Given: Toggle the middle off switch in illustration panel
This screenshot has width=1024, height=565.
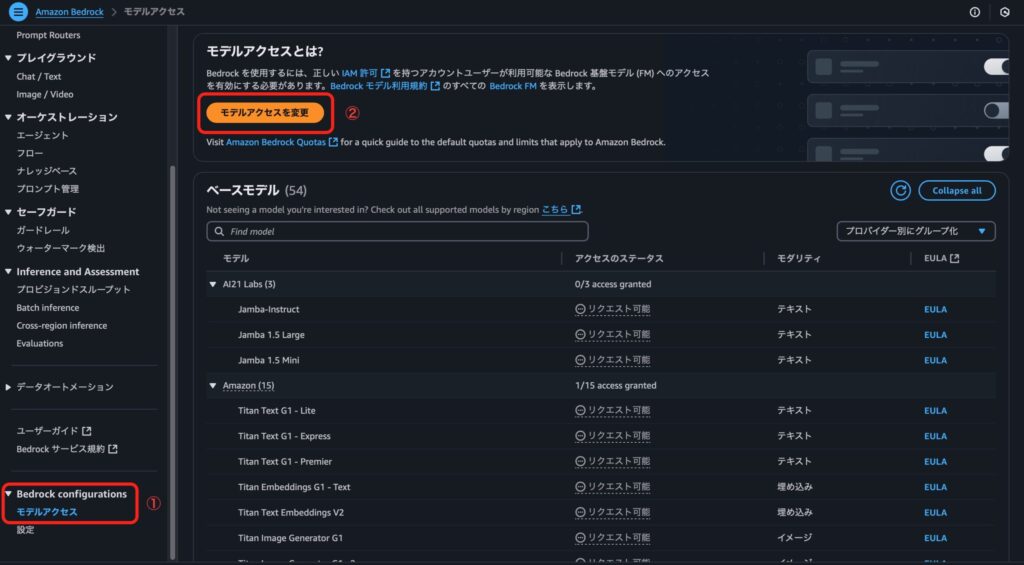Looking at the screenshot, I should [996, 110].
